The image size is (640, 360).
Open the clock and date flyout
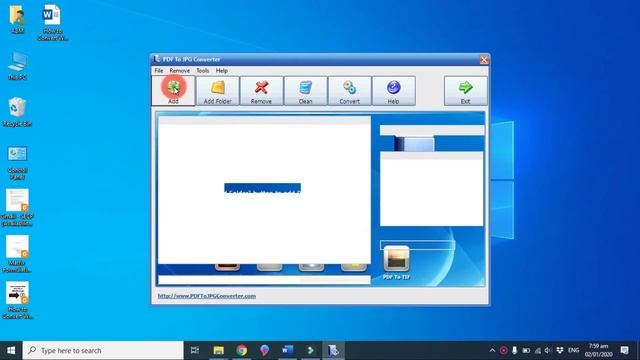pyautogui.click(x=598, y=350)
